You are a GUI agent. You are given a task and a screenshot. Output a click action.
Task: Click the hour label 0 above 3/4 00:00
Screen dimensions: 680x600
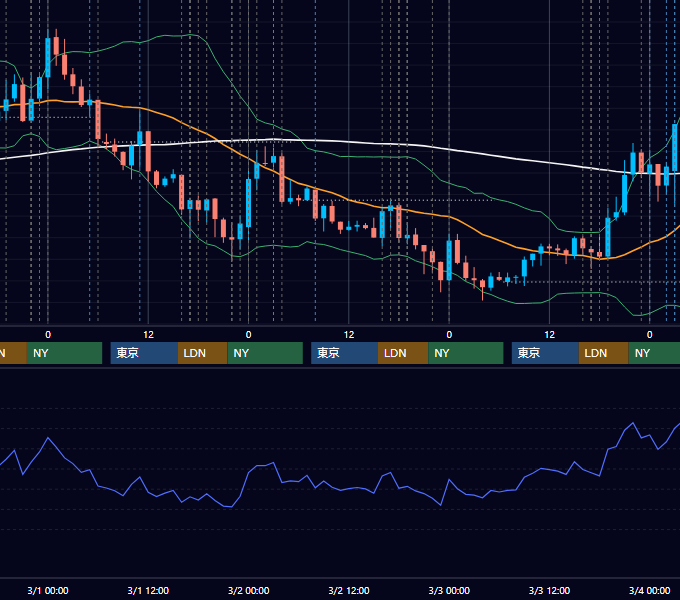650,335
